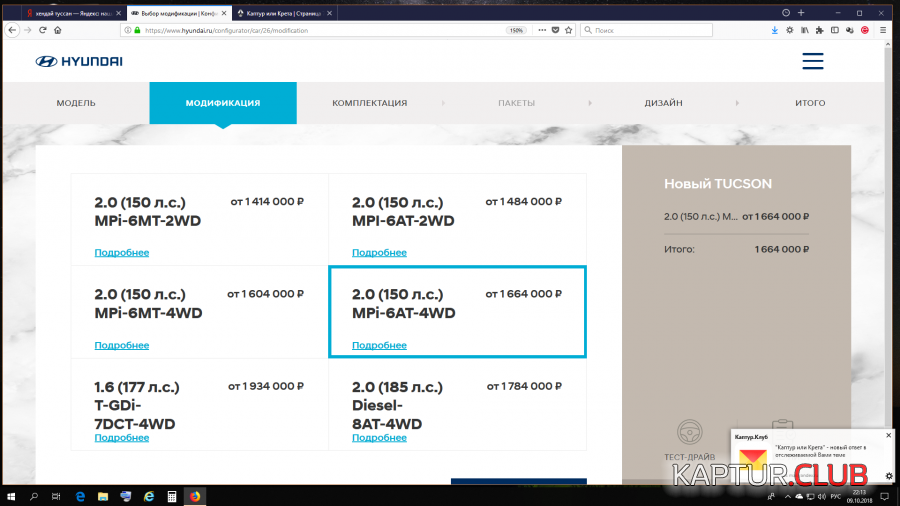Click the Test-drive steering wheel icon
The image size is (900, 506).
pyautogui.click(x=689, y=432)
